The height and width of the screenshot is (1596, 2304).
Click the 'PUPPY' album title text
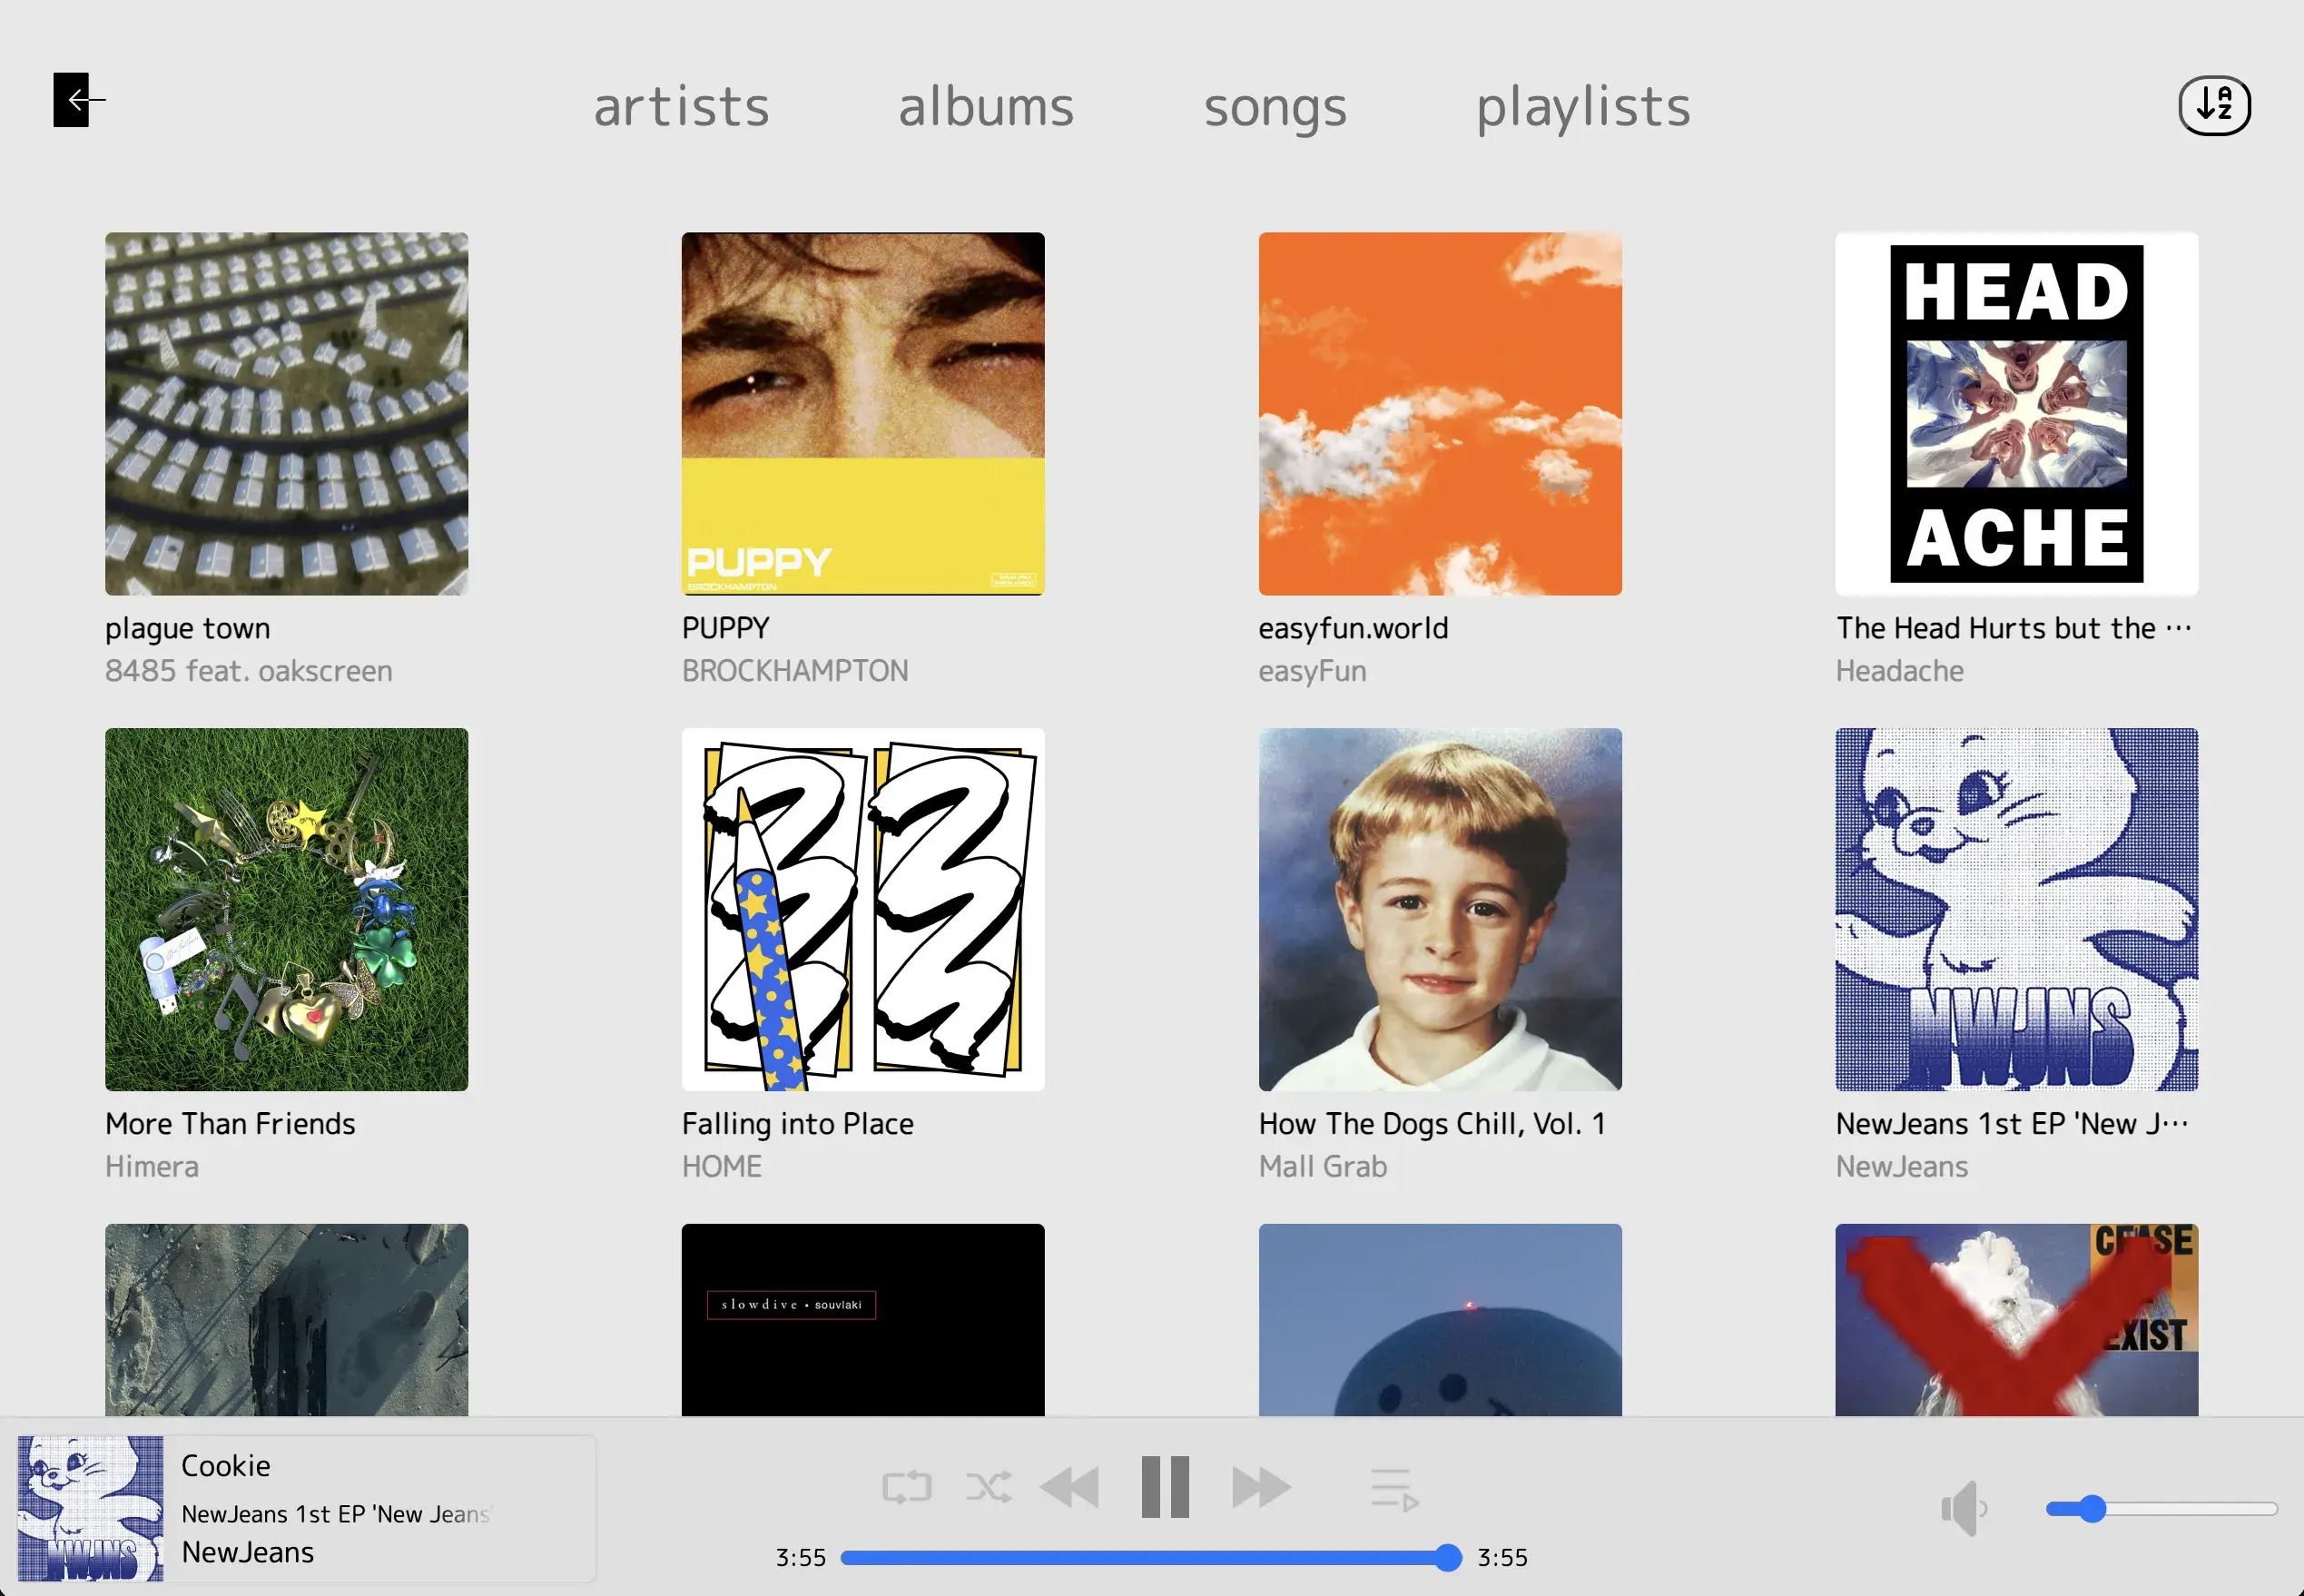pos(726,628)
